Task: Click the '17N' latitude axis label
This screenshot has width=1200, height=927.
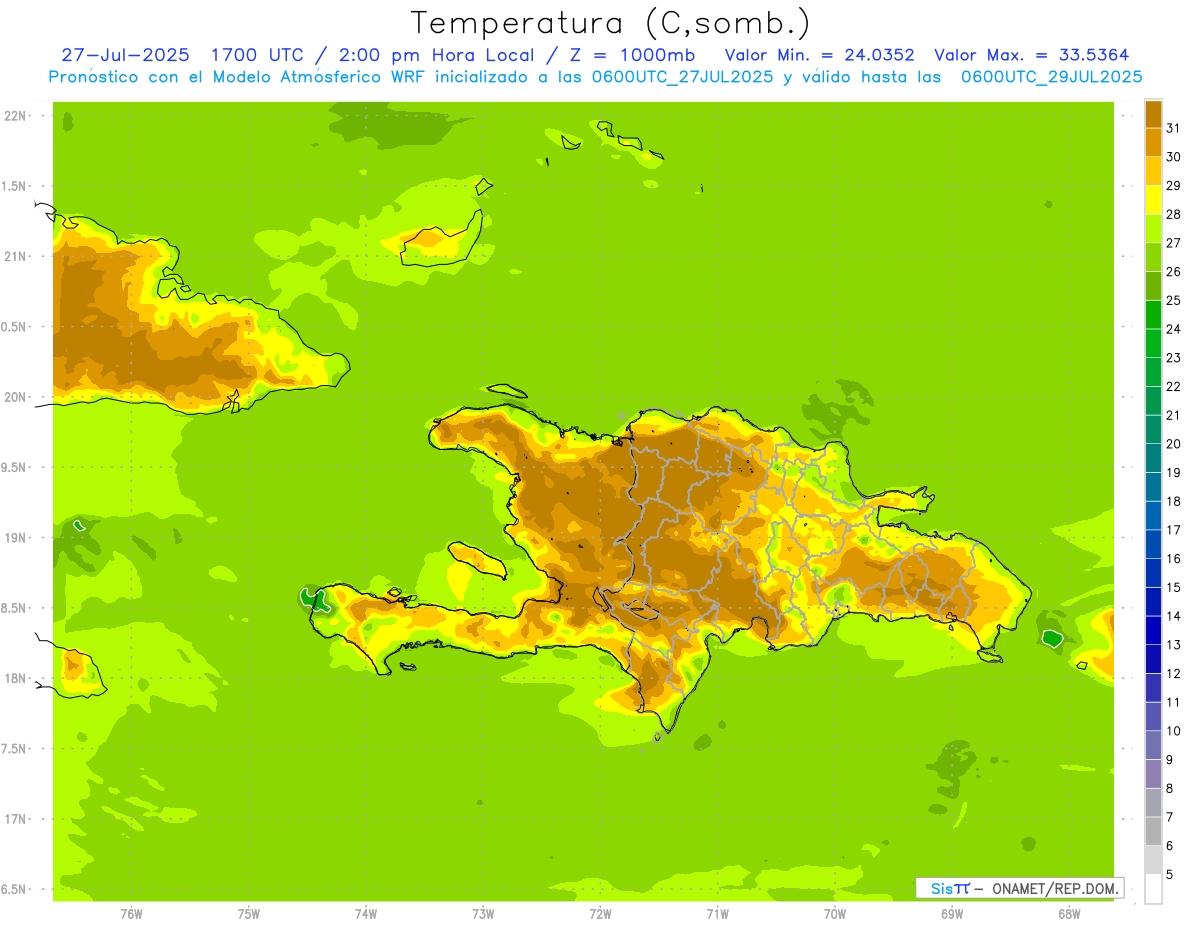Action: tap(15, 819)
